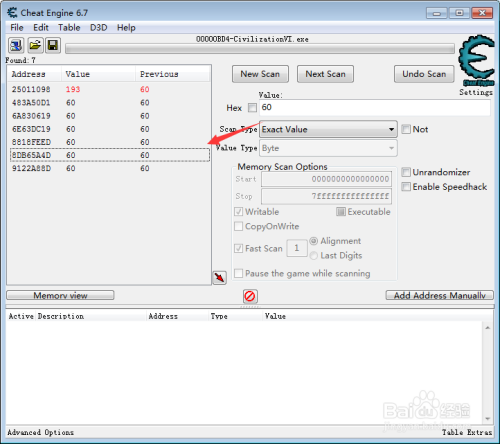Screen dimensions: 500x444
Task: Open the Table menu
Action: pyautogui.click(x=69, y=28)
